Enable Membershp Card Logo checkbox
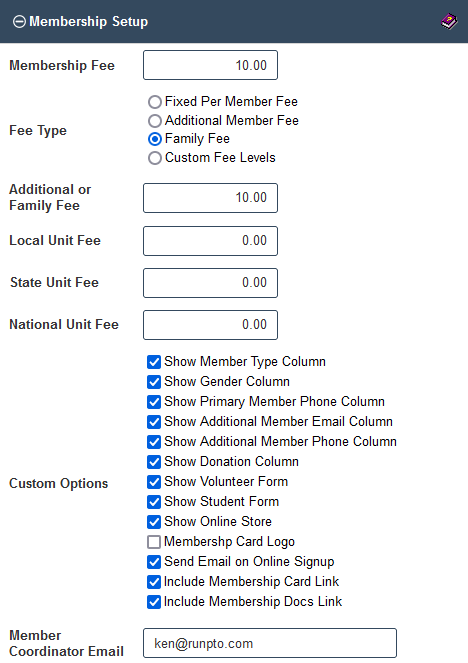Screen dimensions: 468x663 (154, 542)
